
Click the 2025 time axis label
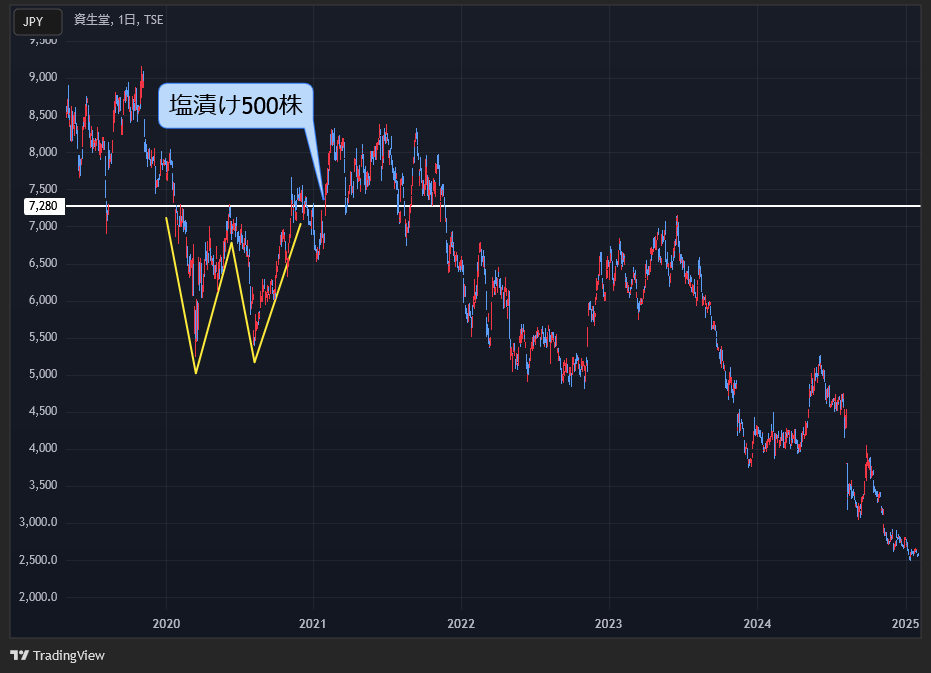click(x=905, y=623)
